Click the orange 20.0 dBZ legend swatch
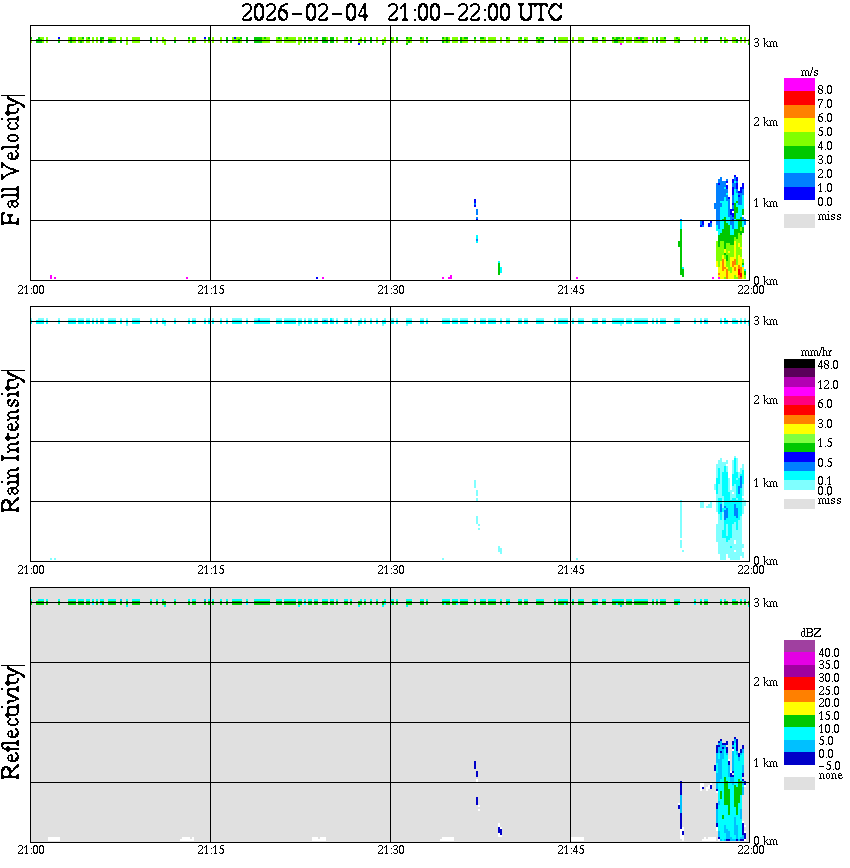This screenshot has height=868, width=850. (x=799, y=697)
